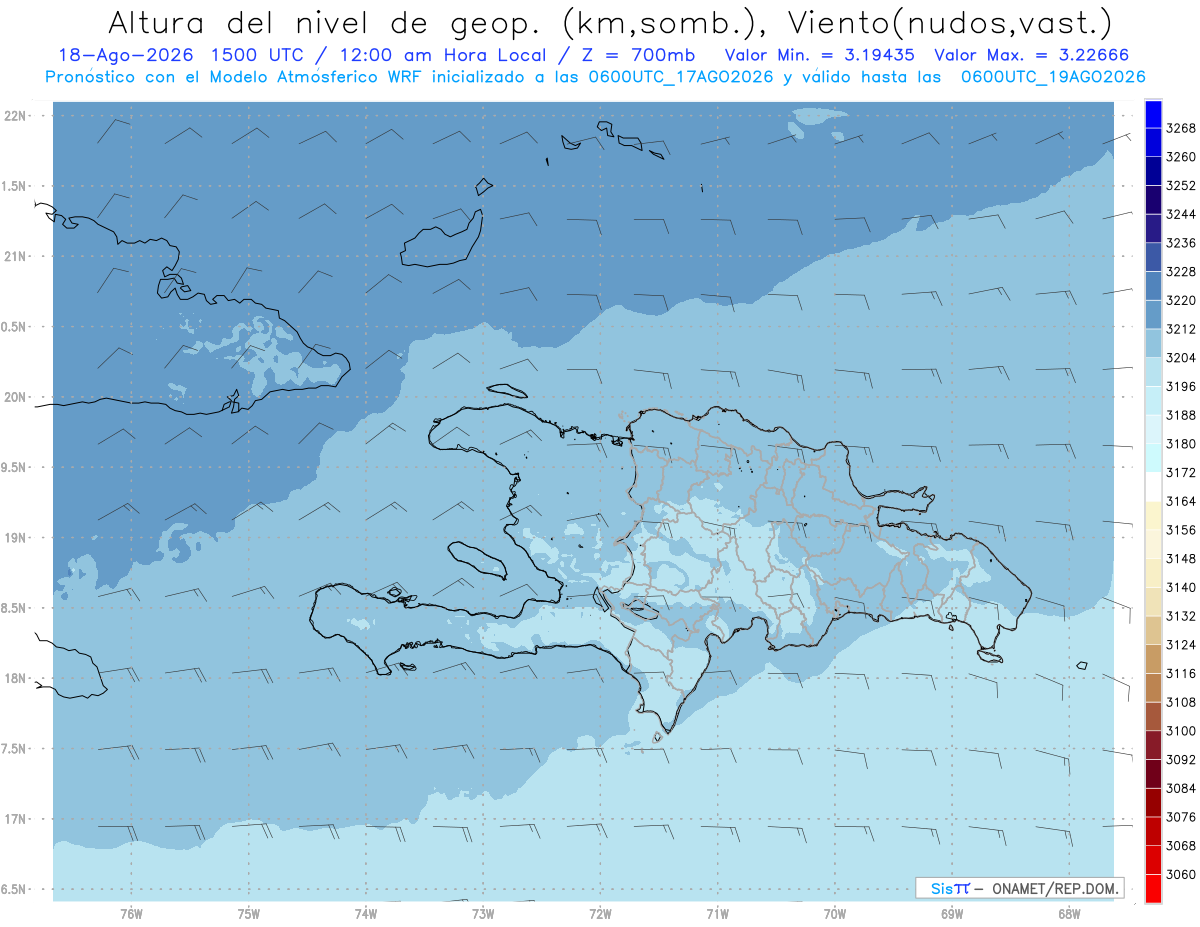Click the '72W' longitude label
Screen dimensions: 1200x927
[x=601, y=914]
